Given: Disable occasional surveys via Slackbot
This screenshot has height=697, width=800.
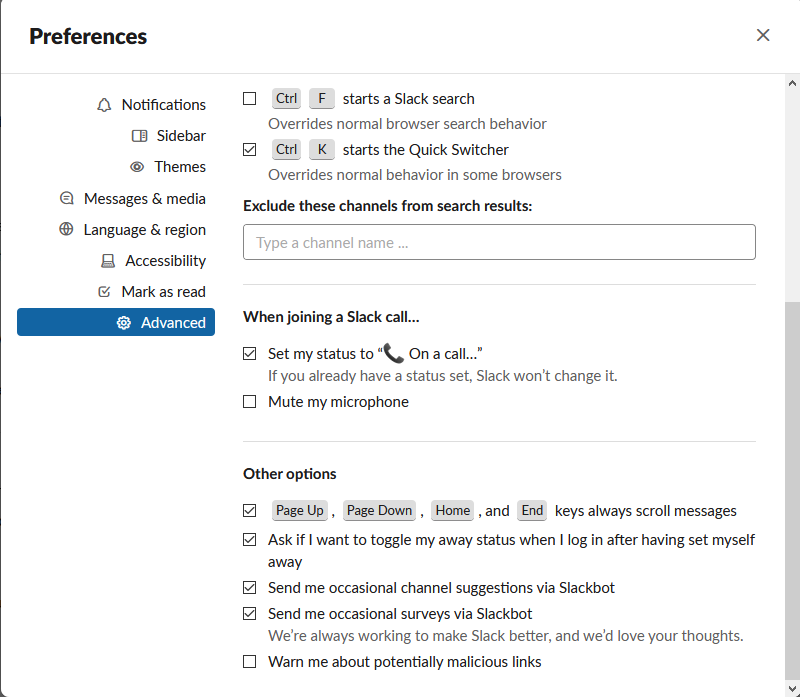Looking at the screenshot, I should 249,613.
